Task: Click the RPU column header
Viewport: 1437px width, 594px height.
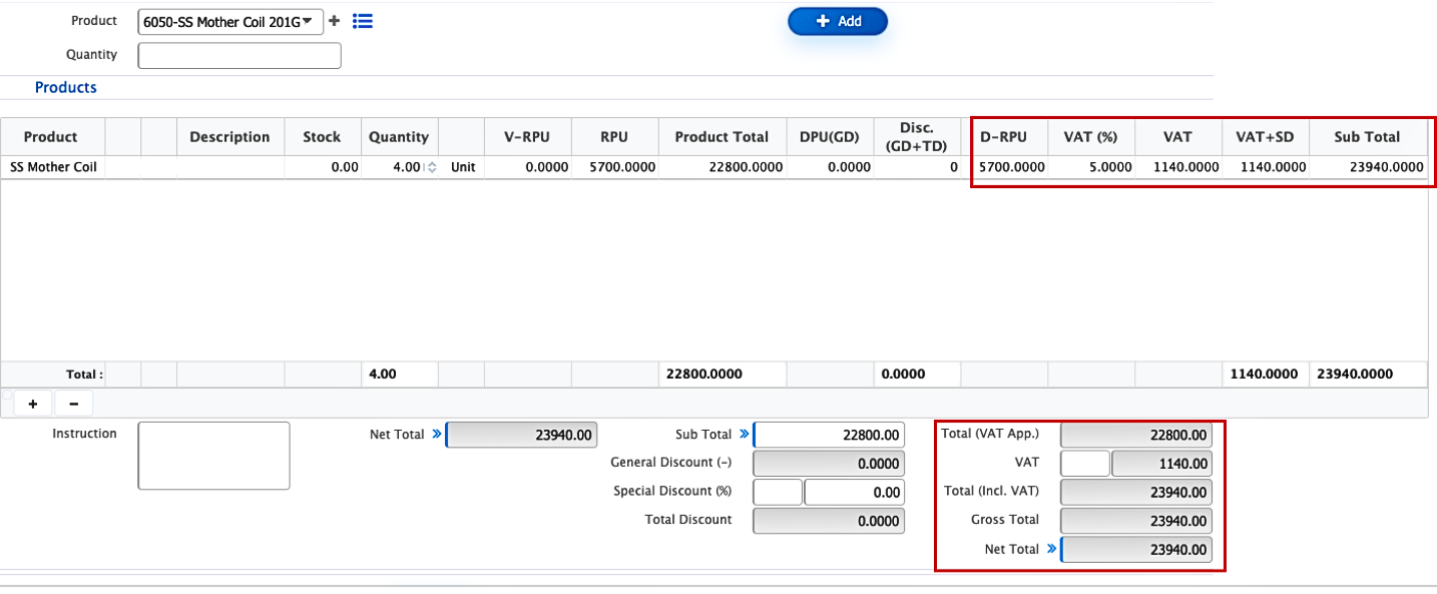Action: tap(614, 137)
